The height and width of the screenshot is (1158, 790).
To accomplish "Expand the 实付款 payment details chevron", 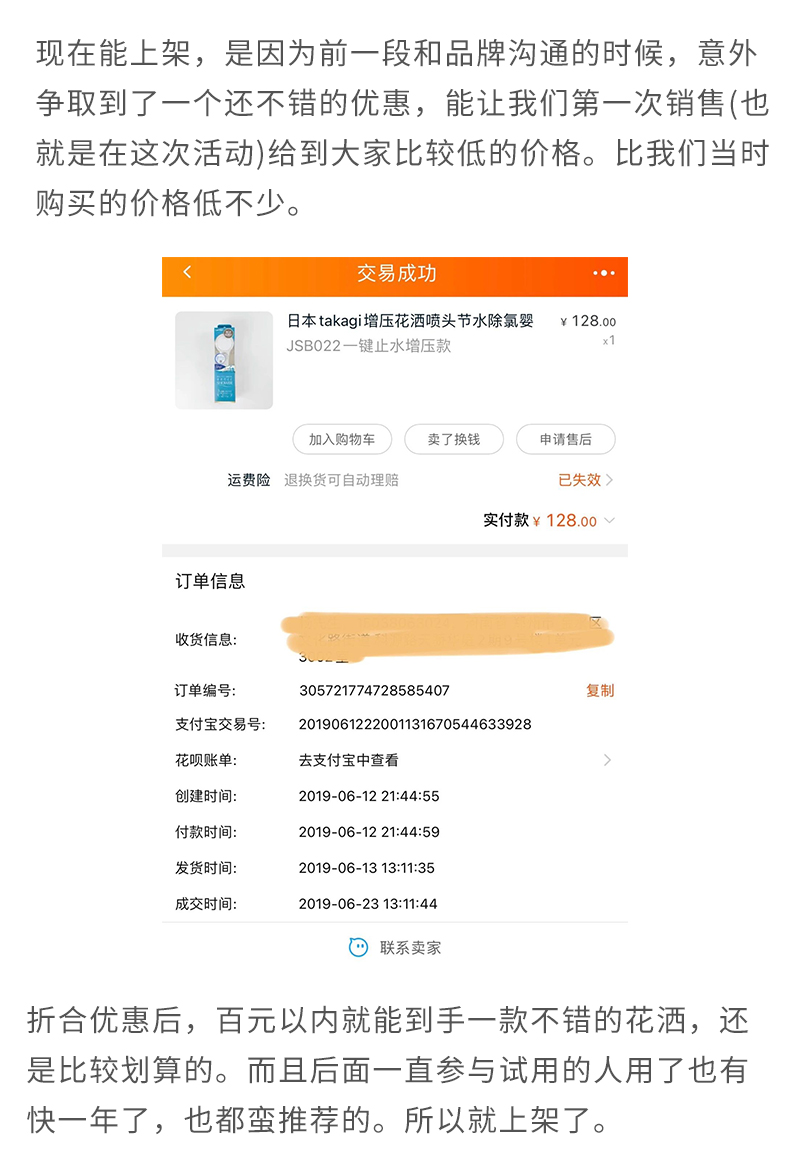I will [x=610, y=520].
